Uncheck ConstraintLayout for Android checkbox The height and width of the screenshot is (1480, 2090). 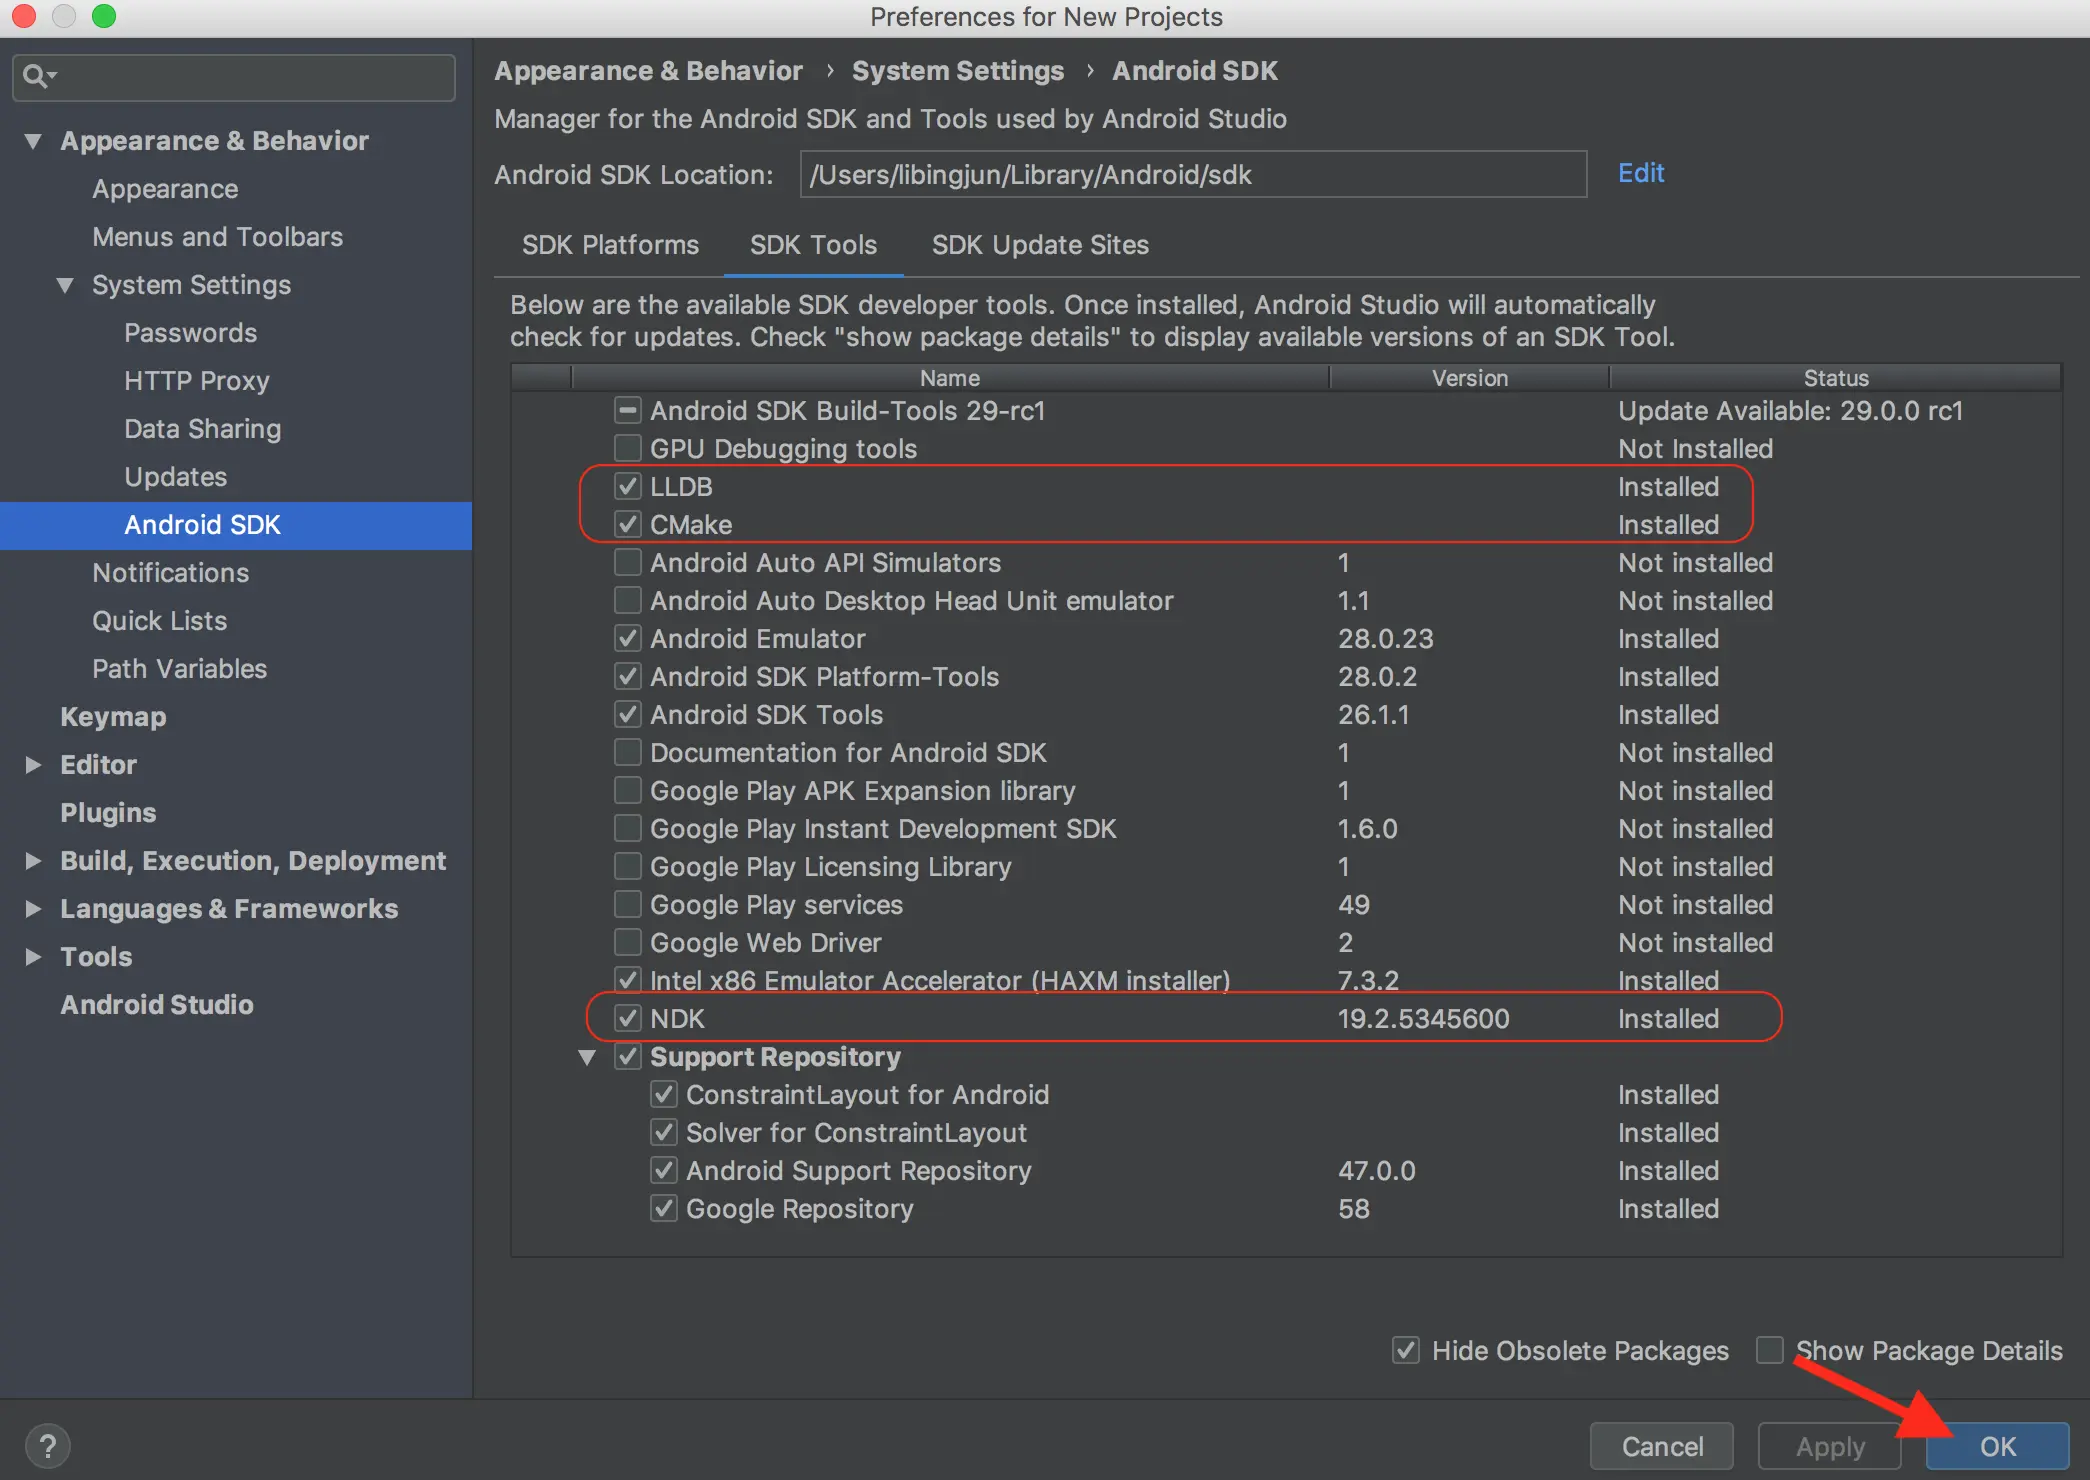(x=663, y=1094)
